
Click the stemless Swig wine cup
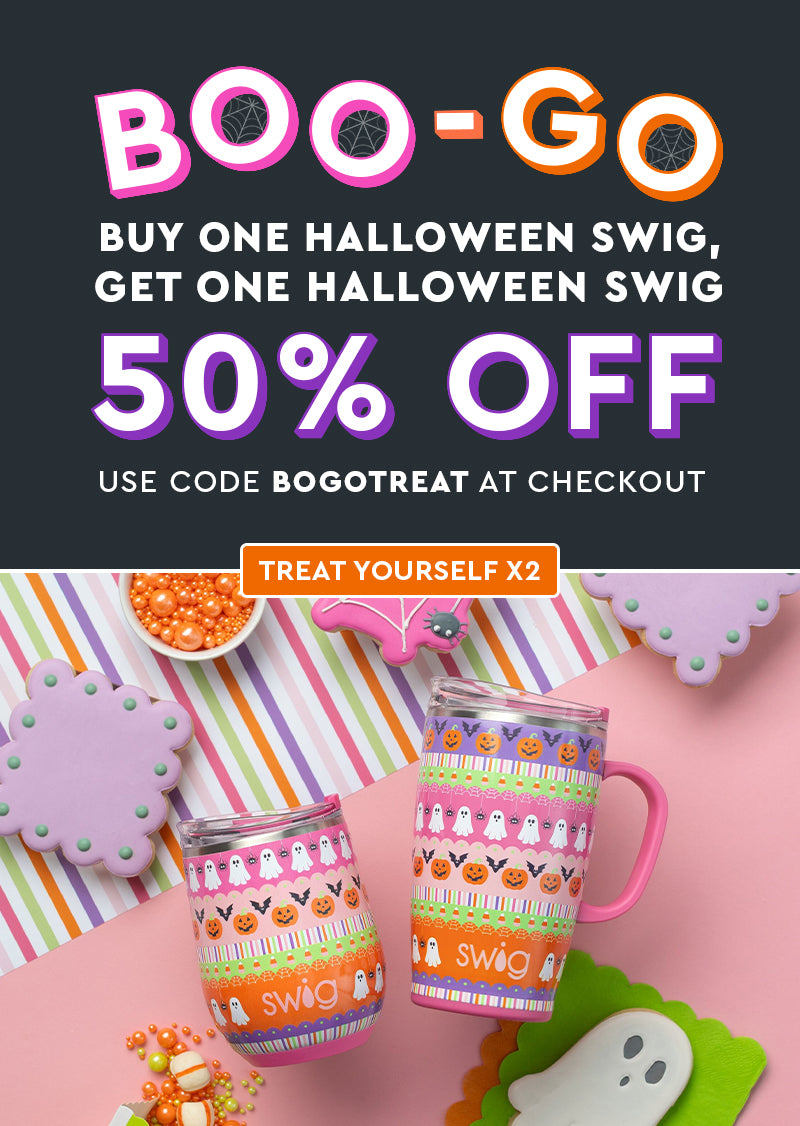(x=283, y=934)
